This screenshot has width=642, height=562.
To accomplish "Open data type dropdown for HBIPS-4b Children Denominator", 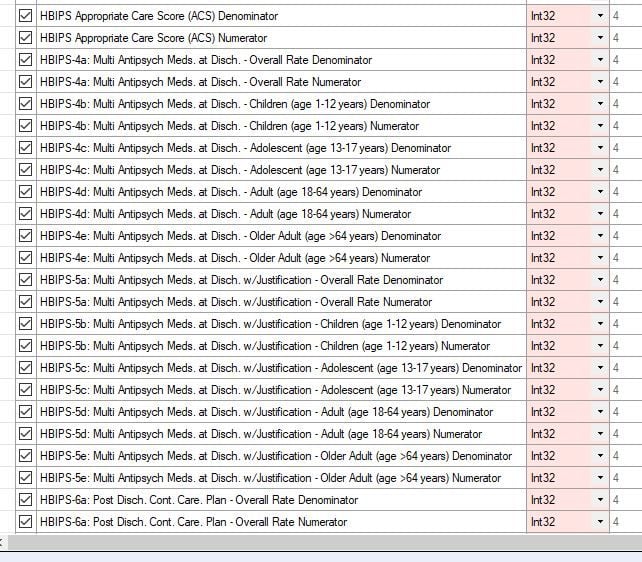I will pos(600,104).
